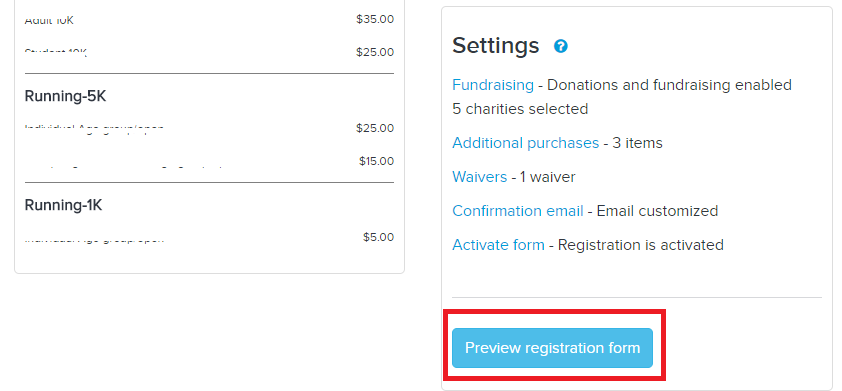
Task: Click the 'Registration is activated' status text
Action: point(641,245)
